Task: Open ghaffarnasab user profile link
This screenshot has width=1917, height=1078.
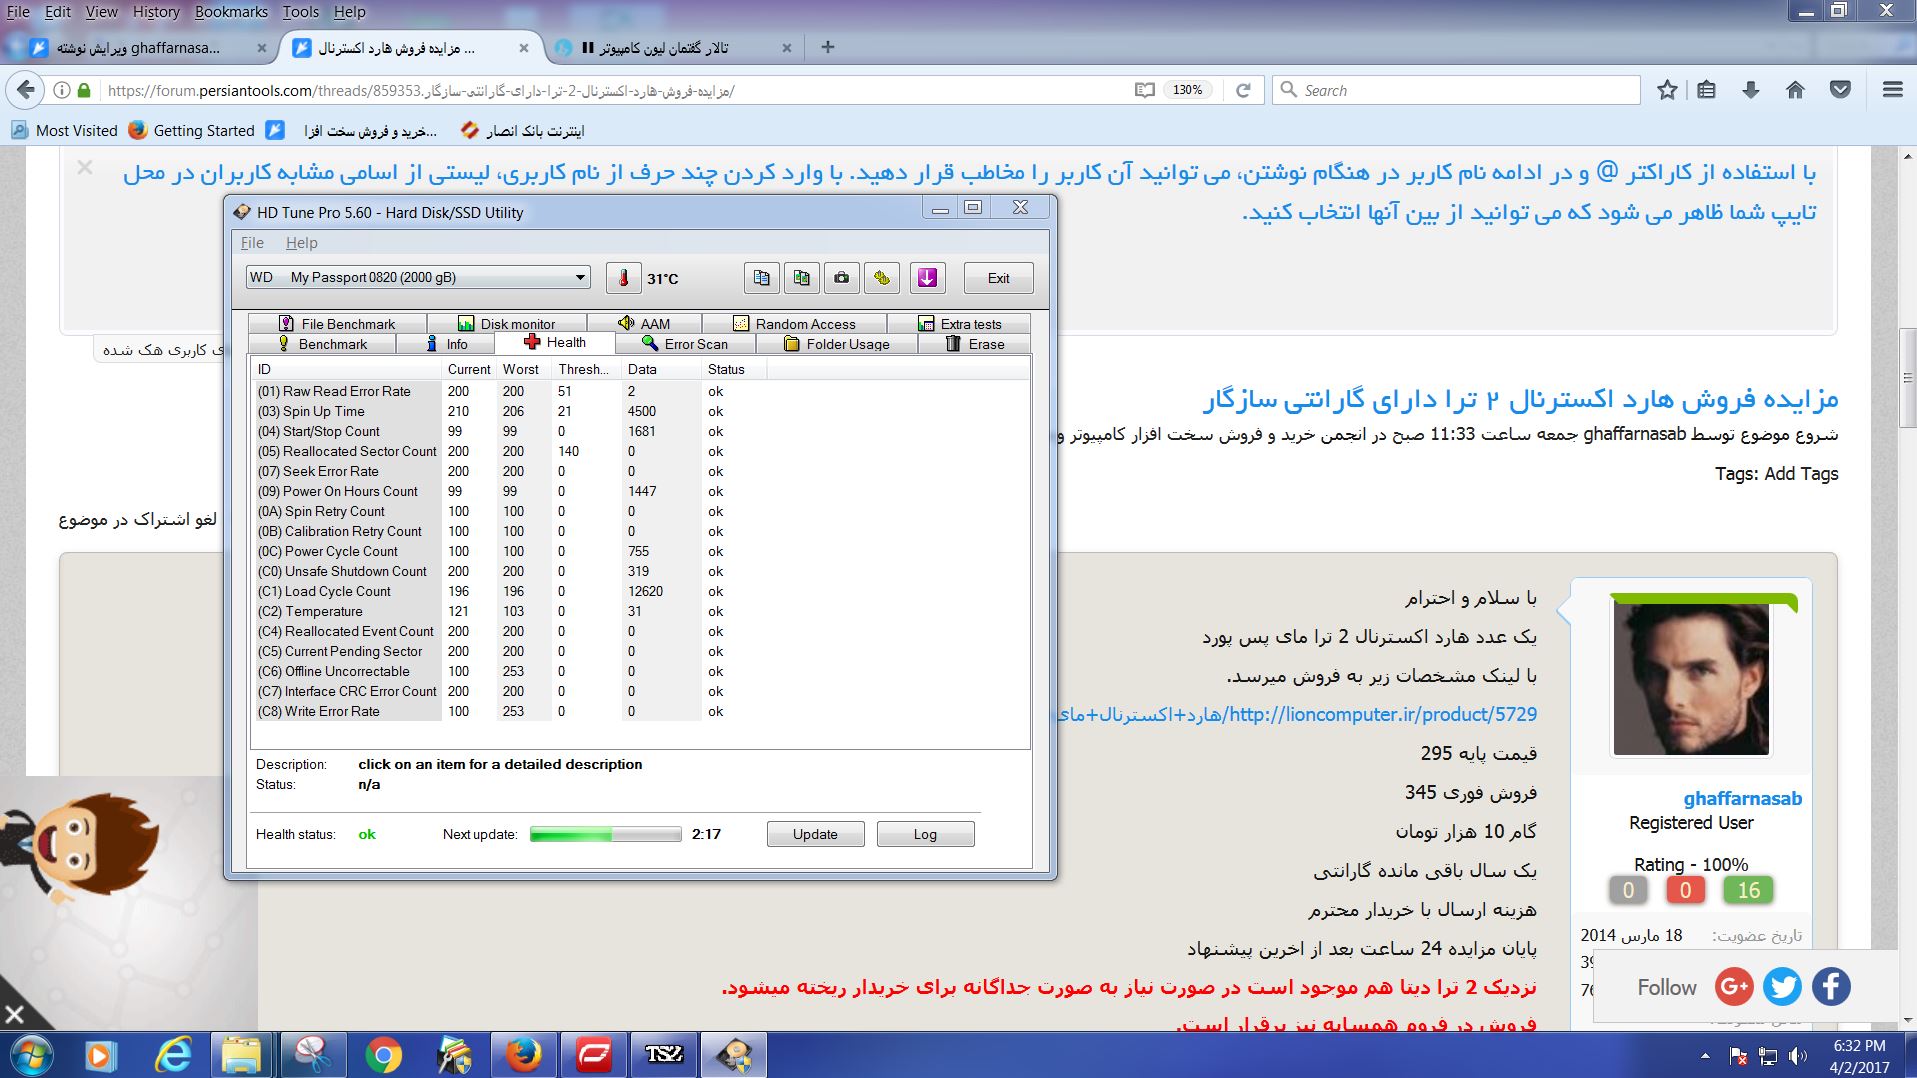Action: (1742, 798)
